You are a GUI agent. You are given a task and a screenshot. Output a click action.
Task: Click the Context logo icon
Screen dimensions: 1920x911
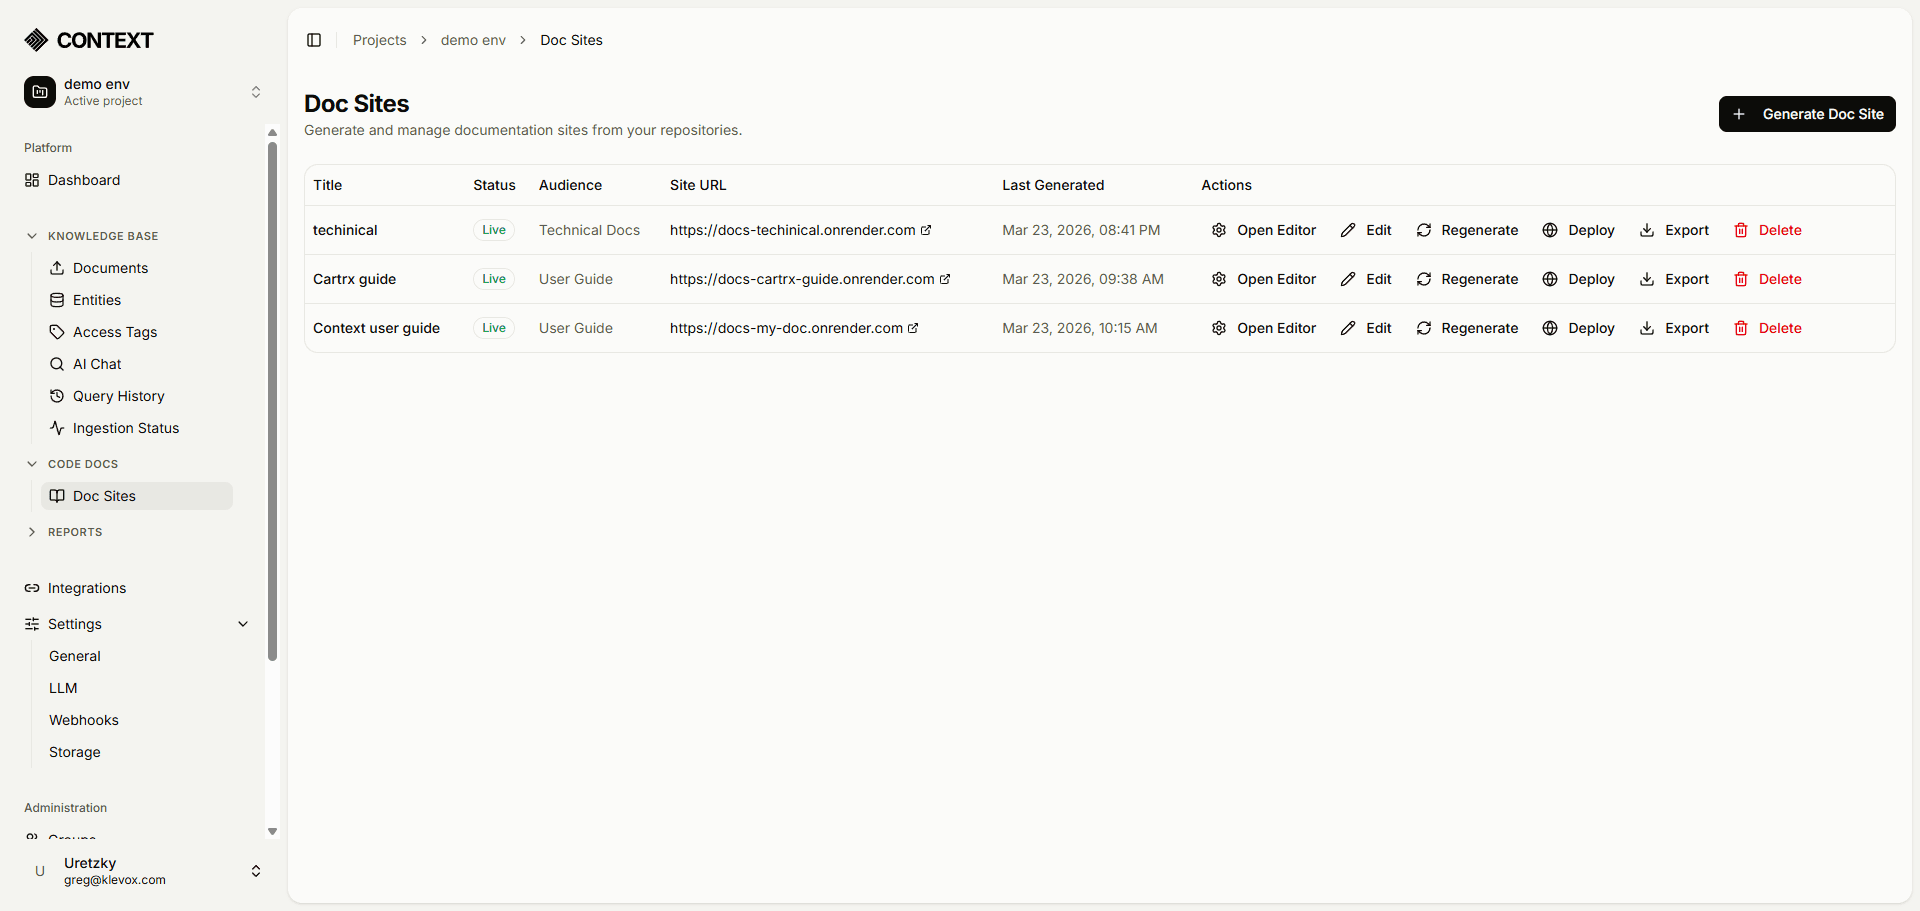tap(36, 39)
